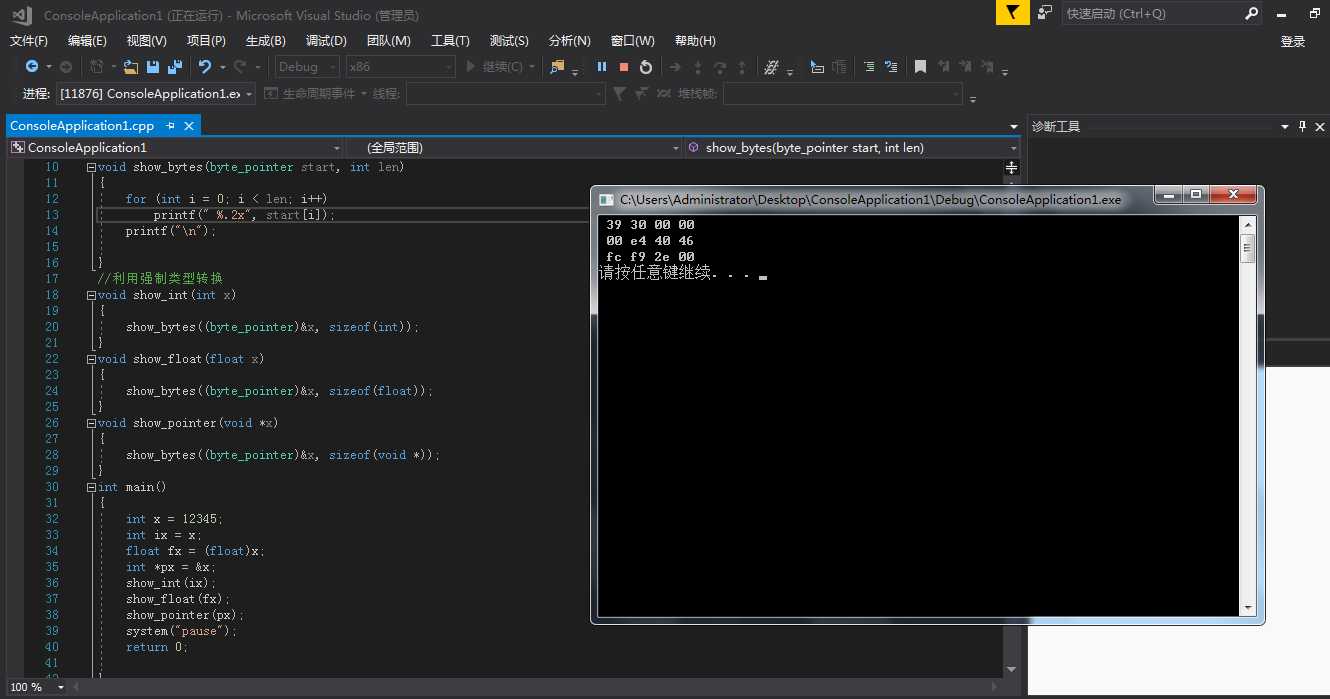Click the console output line 'fc f9 2e 00'
The width and height of the screenshot is (1330, 699).
click(650, 257)
